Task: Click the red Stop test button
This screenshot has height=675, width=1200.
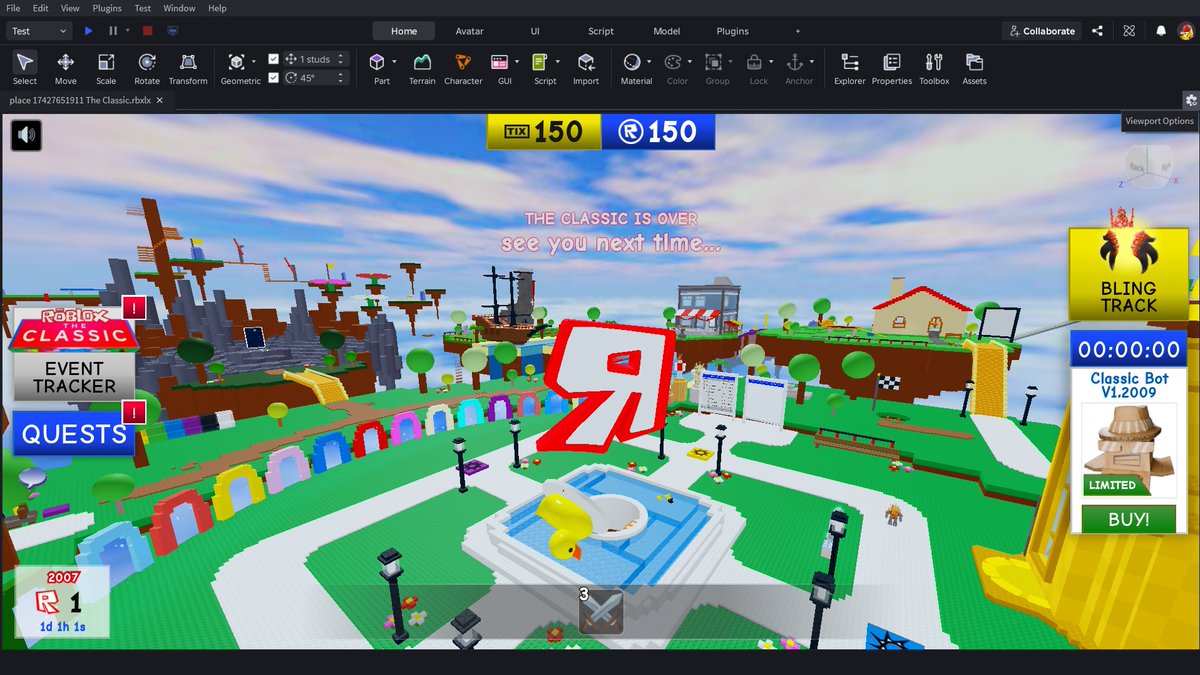Action: (x=148, y=31)
